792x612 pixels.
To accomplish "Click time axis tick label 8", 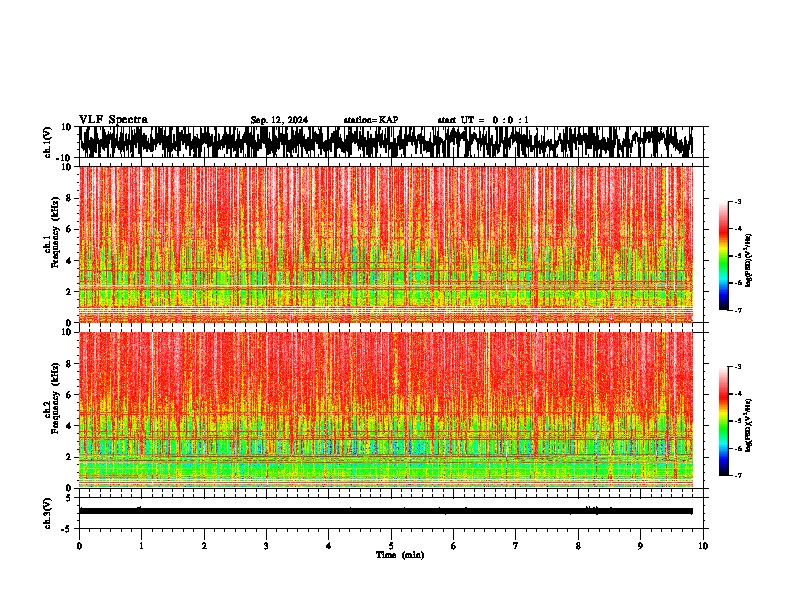I will [x=578, y=546].
